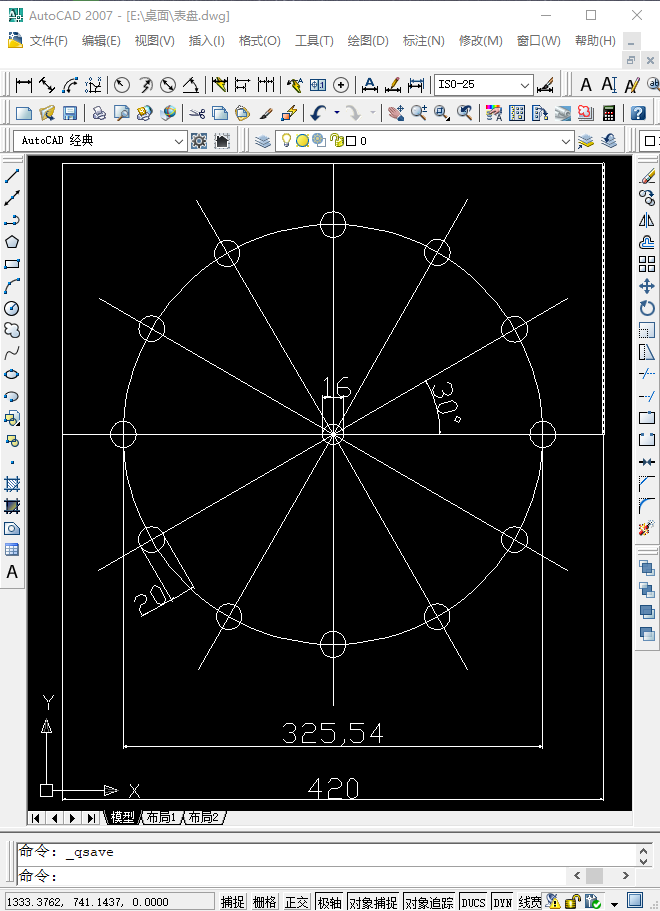Click the Rotate modify tool
Image resolution: width=660 pixels, height=911 pixels.
pyautogui.click(x=647, y=309)
